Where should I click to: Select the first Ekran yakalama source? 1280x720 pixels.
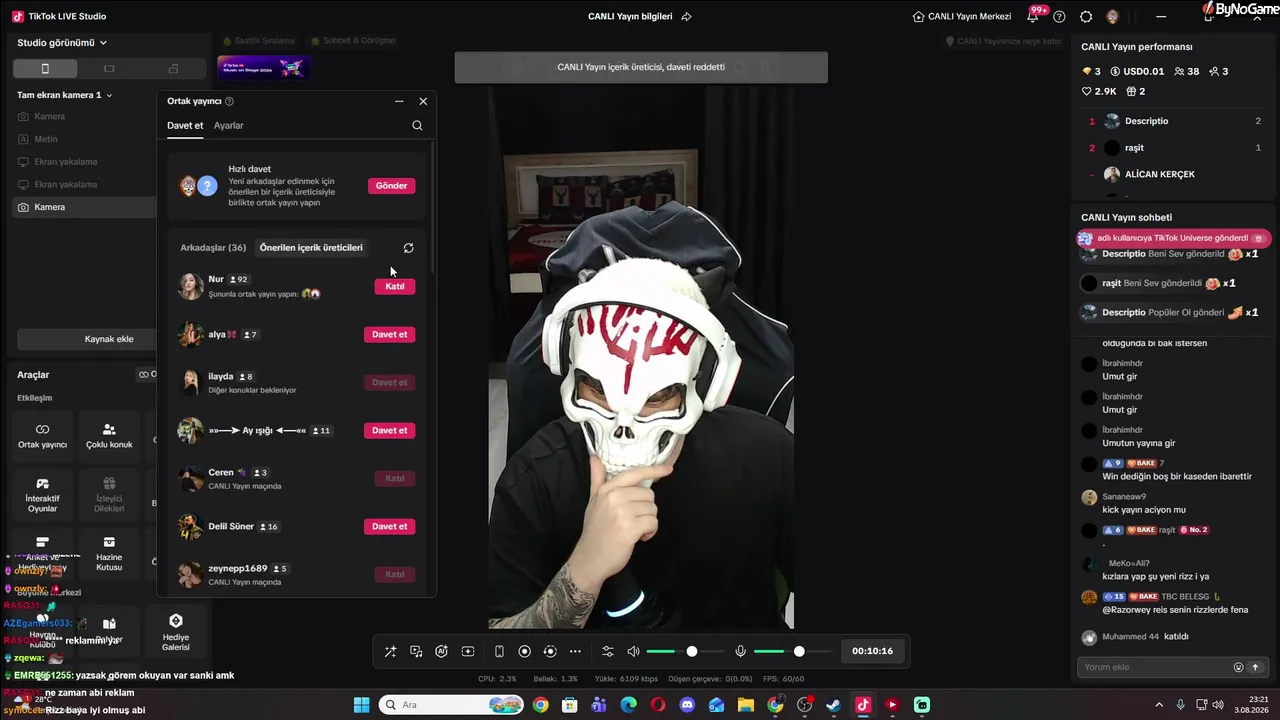pos(85,162)
